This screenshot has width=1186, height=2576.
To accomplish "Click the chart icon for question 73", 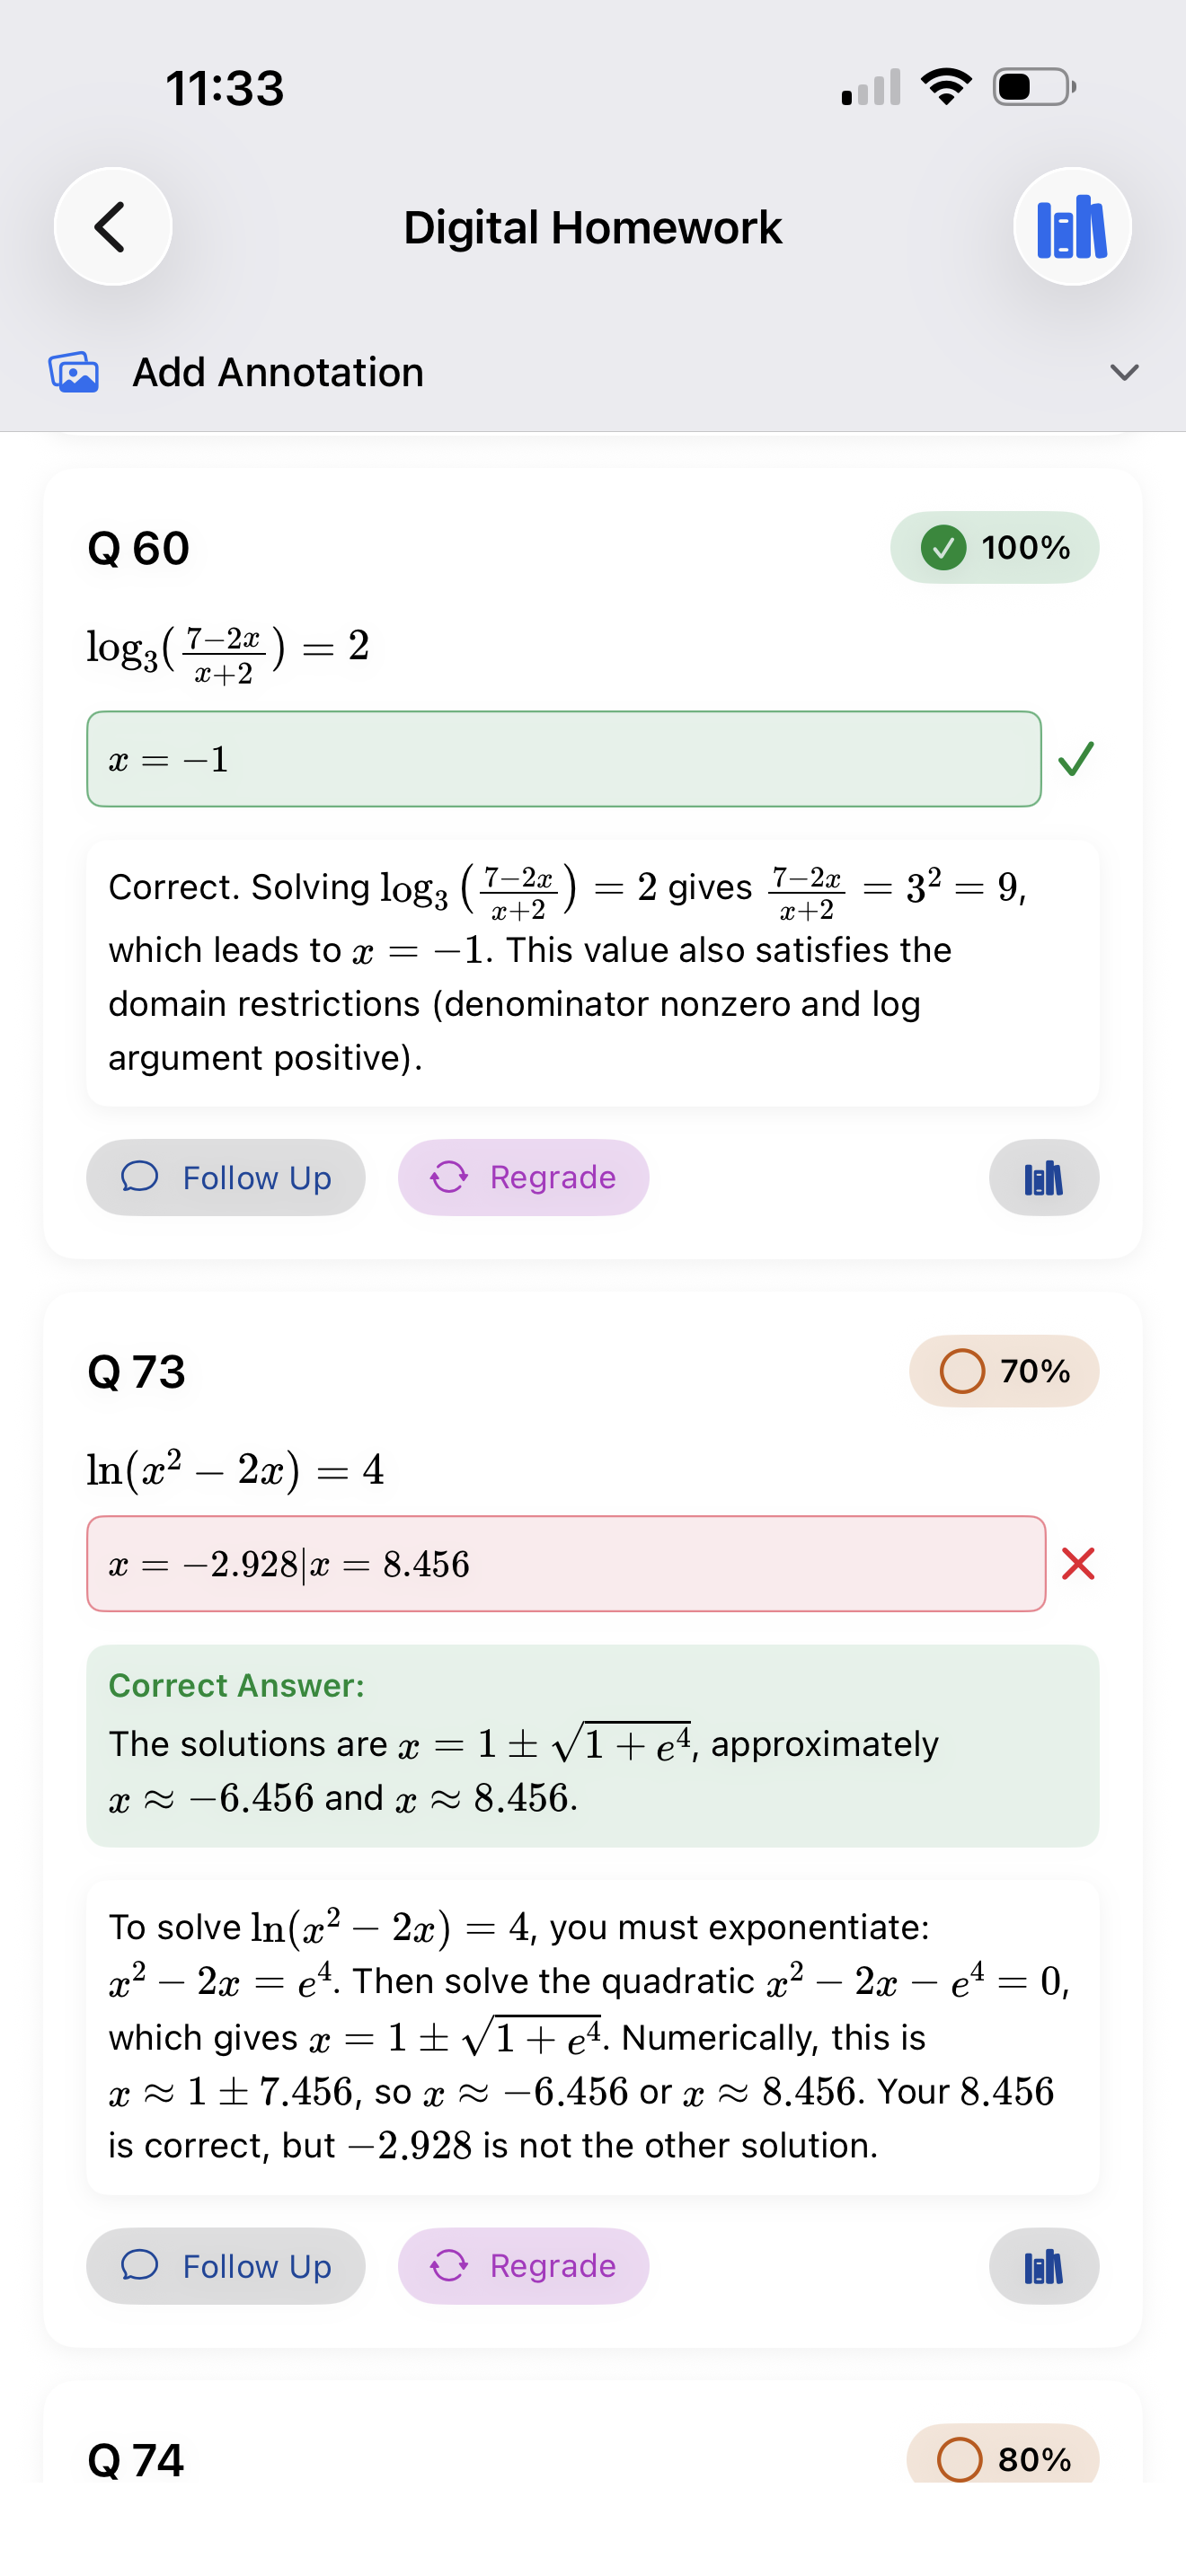I will pos(1043,2267).
